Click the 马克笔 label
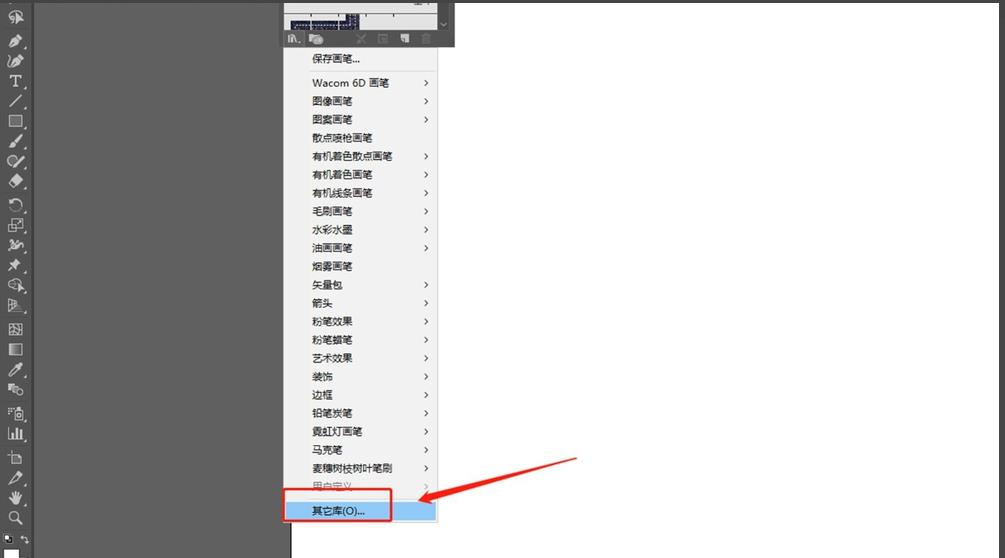This screenshot has width=1005, height=558. pyautogui.click(x=327, y=450)
